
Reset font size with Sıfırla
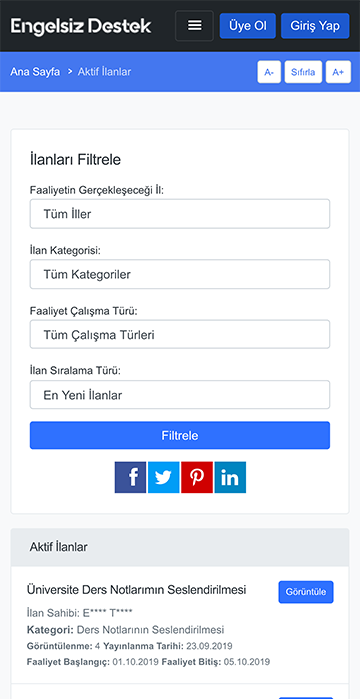[x=303, y=72]
